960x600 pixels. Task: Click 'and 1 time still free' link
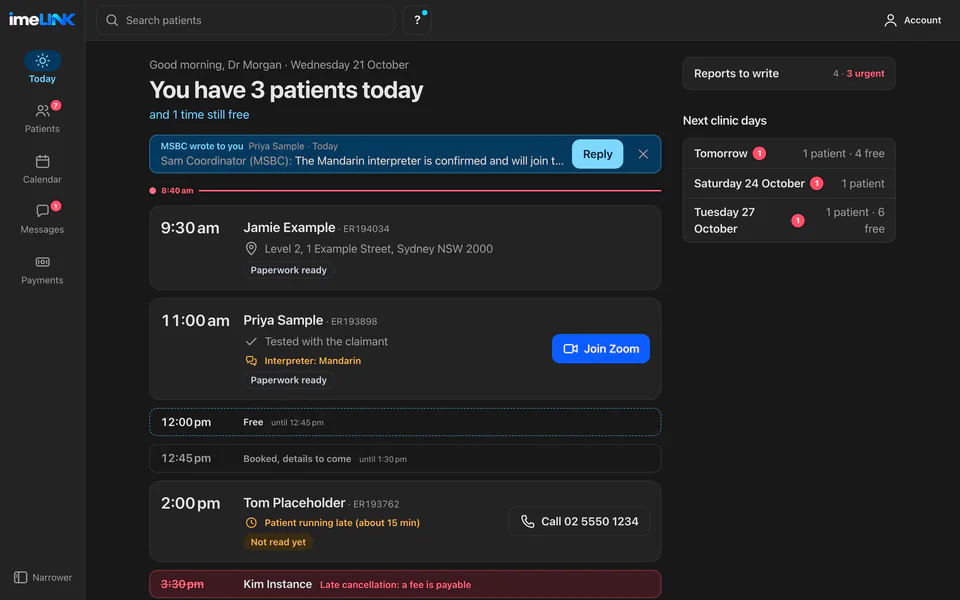(199, 114)
